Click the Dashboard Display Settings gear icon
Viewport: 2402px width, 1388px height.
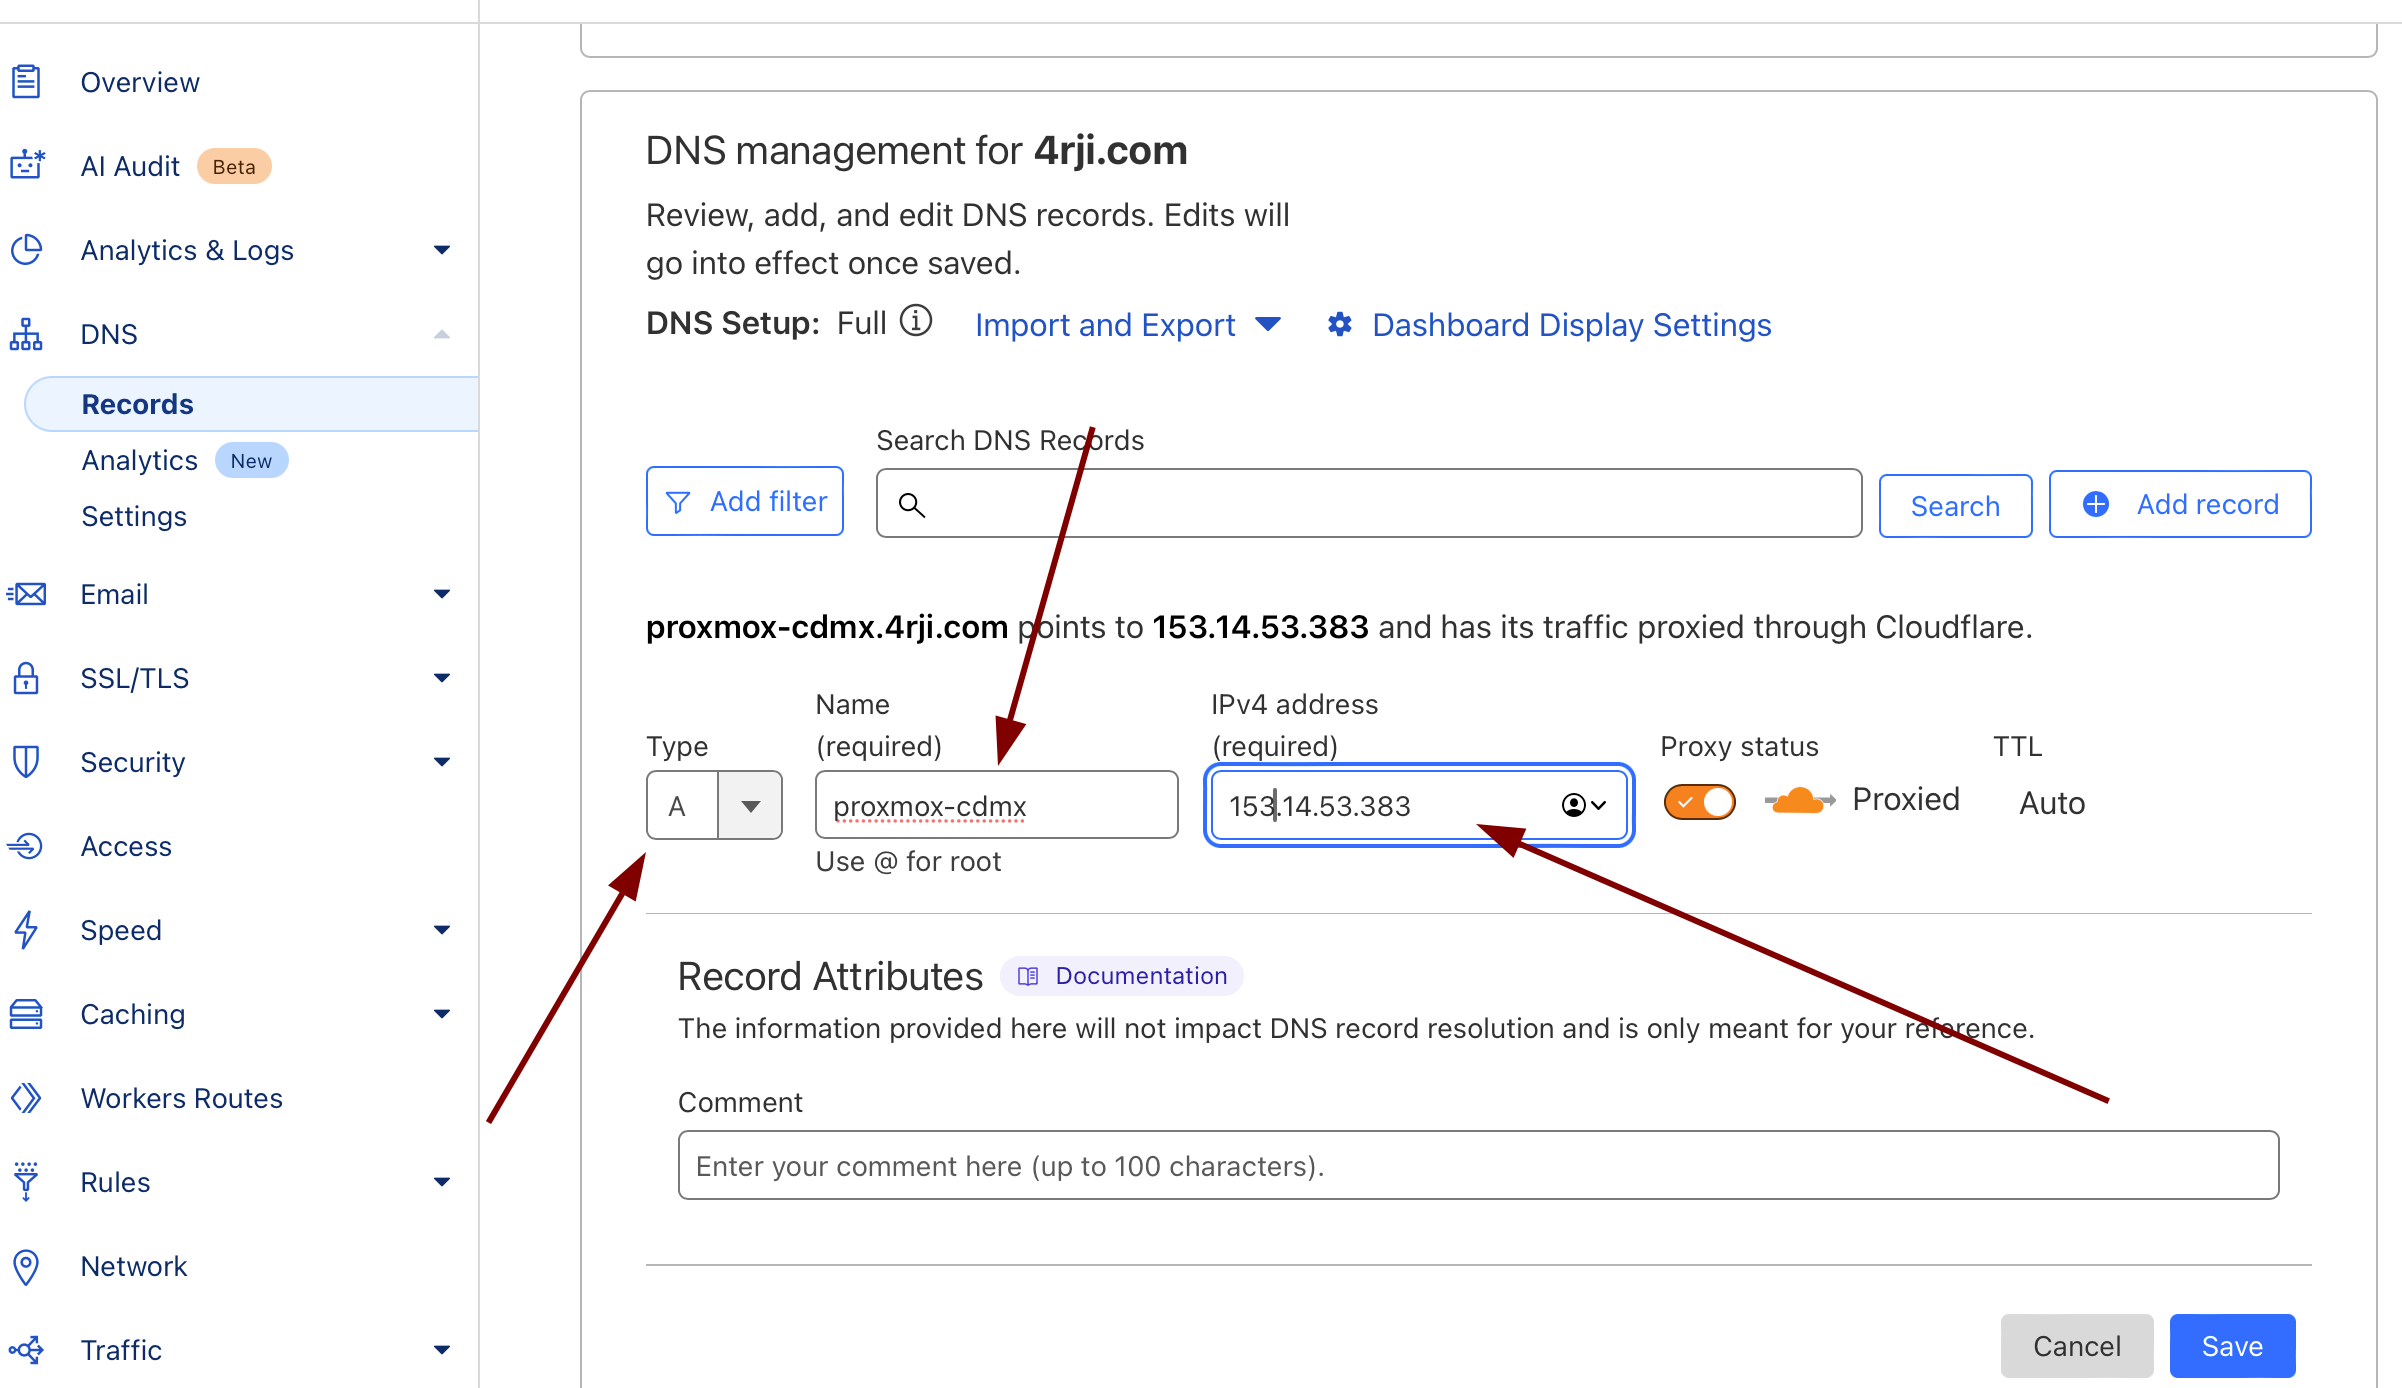click(1340, 324)
